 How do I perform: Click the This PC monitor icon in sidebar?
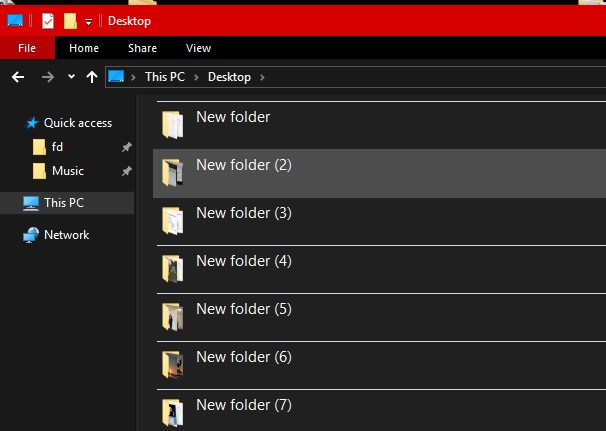[x=31, y=203]
